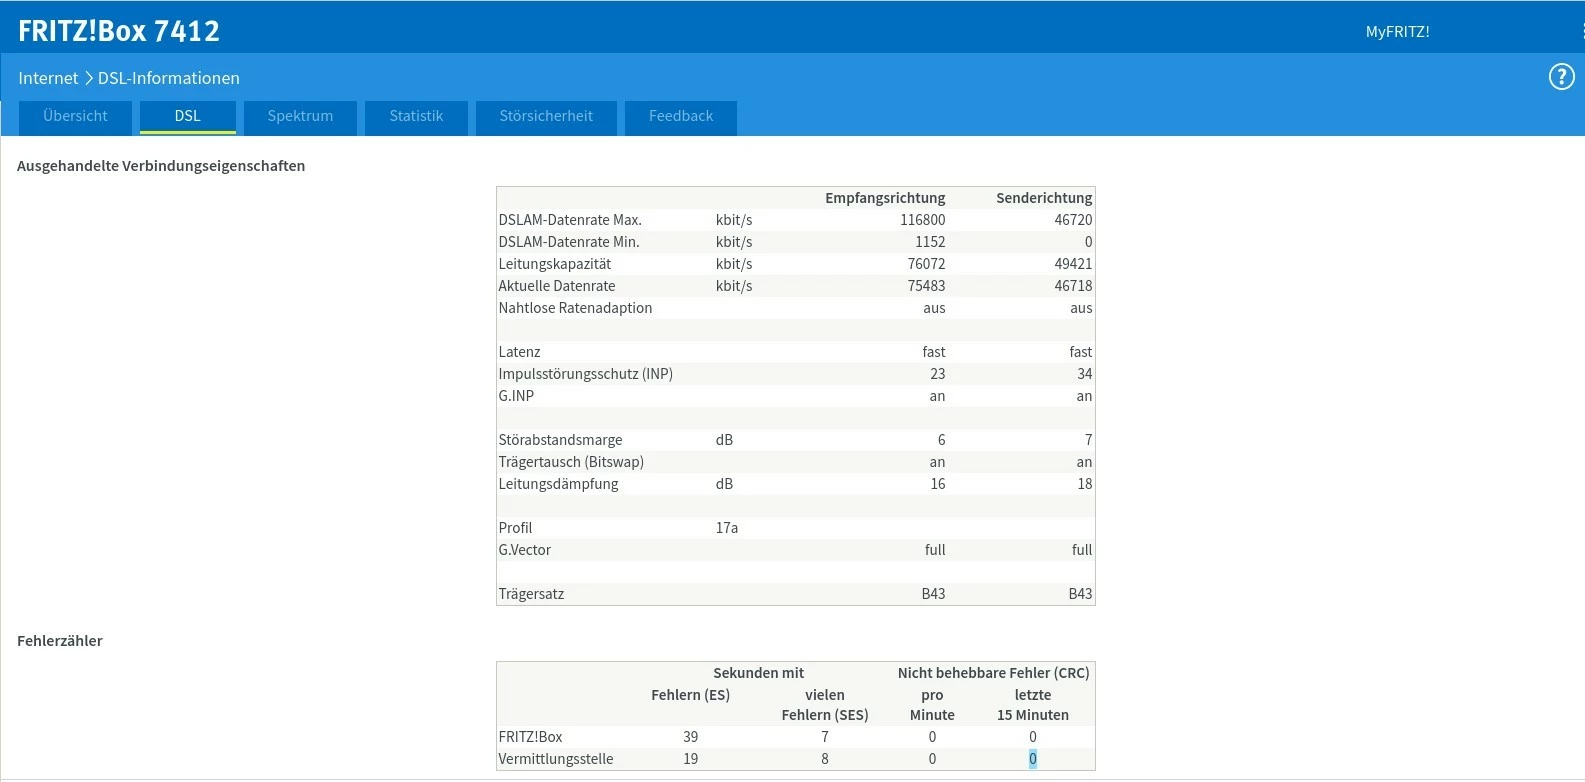This screenshot has width=1585, height=782.
Task: Select Empfangsrichtung Trägersatz value B43
Action: click(x=933, y=594)
